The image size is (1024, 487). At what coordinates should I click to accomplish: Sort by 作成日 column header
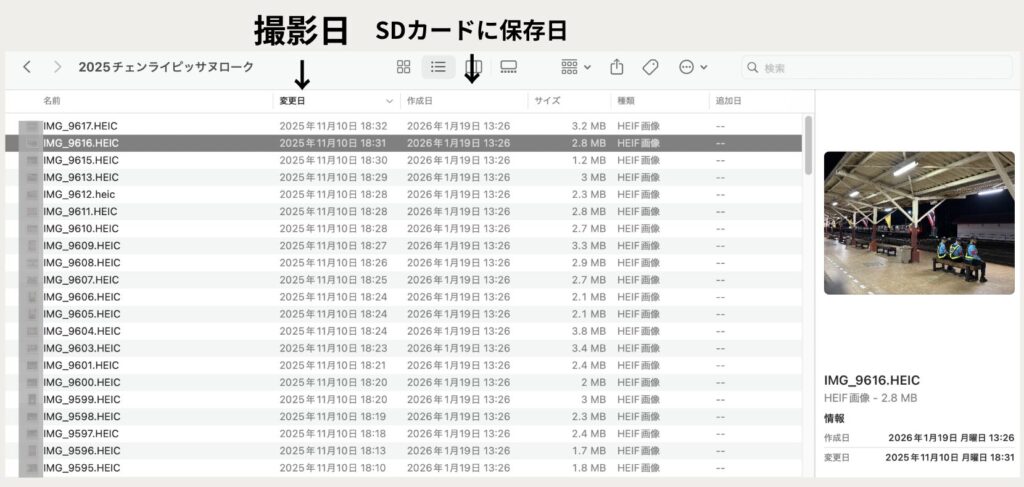coord(420,101)
